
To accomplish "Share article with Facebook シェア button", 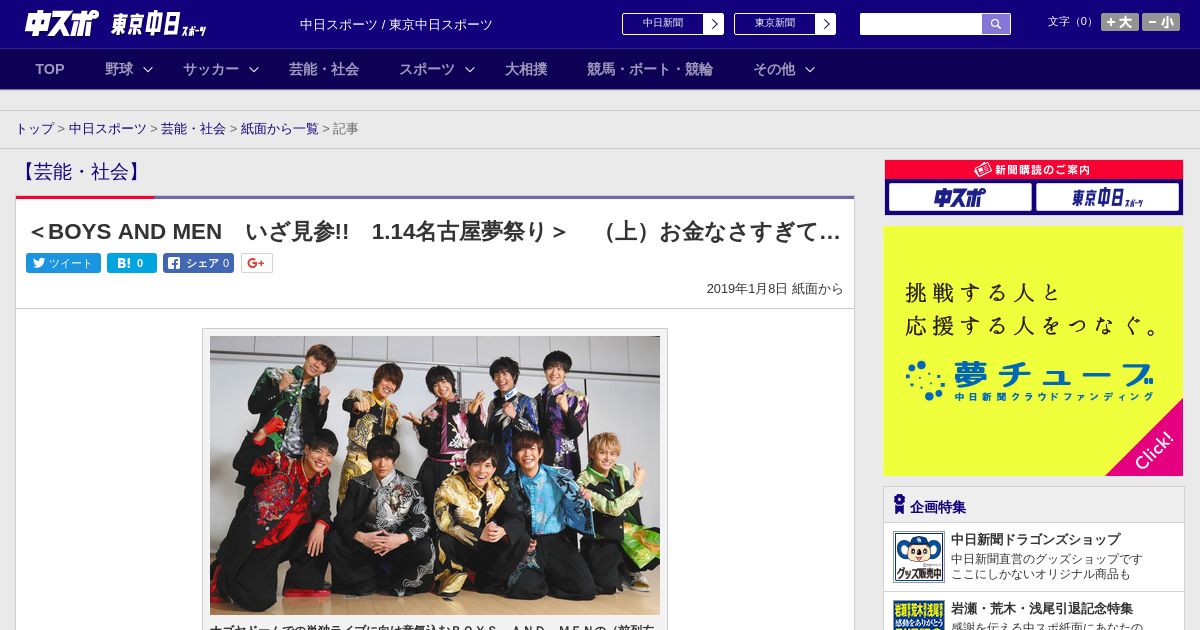I will click(198, 263).
